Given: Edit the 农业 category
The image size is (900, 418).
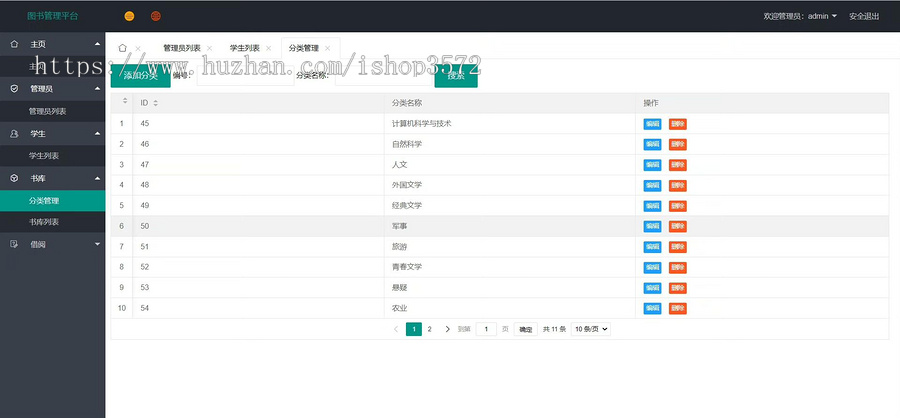Looking at the screenshot, I should [x=652, y=308].
